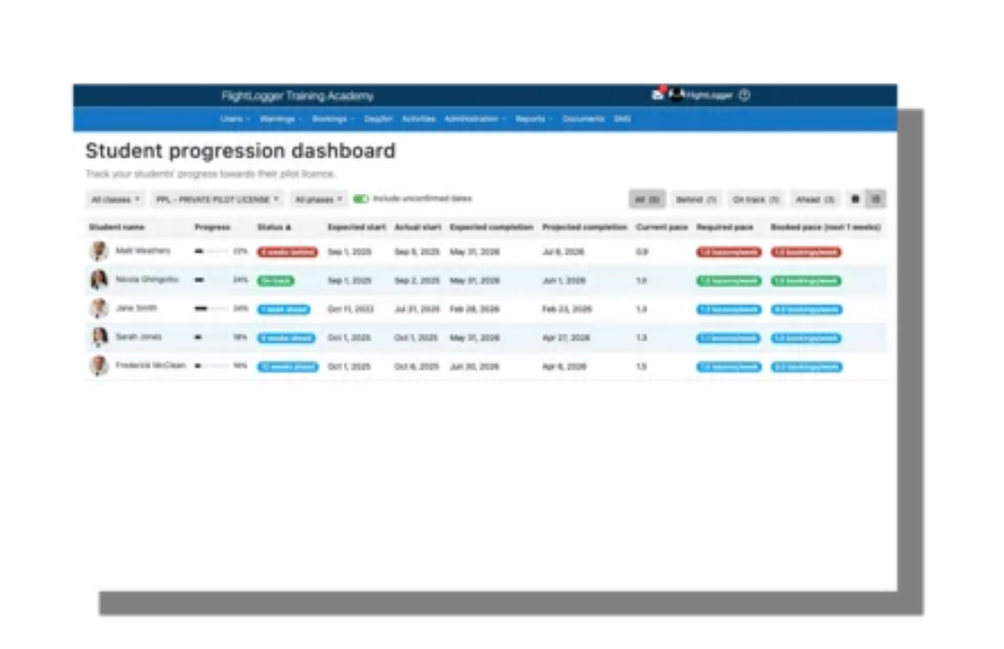Open the messages envelope icon

coord(657,95)
